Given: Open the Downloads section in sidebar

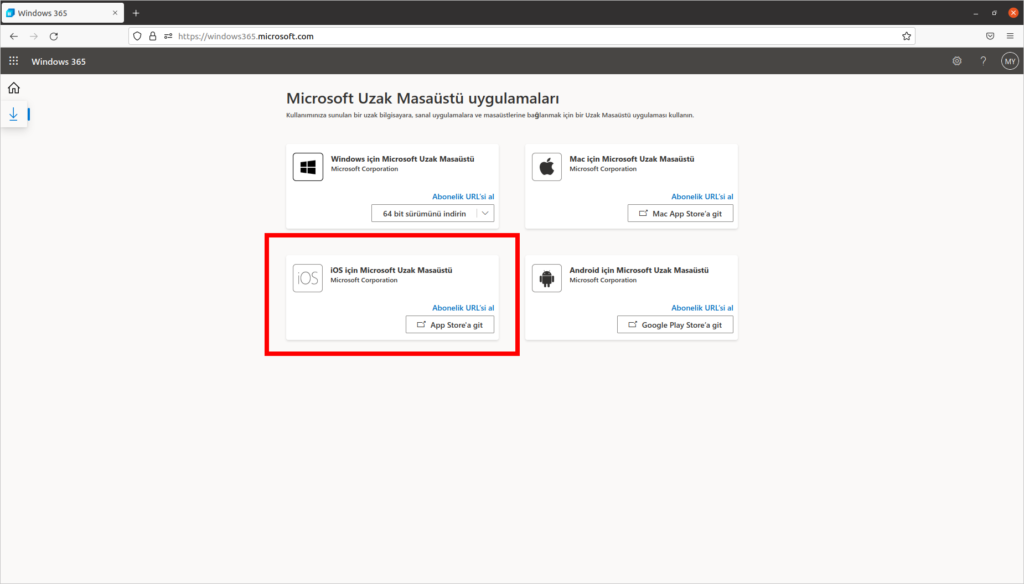Looking at the screenshot, I should (14, 114).
